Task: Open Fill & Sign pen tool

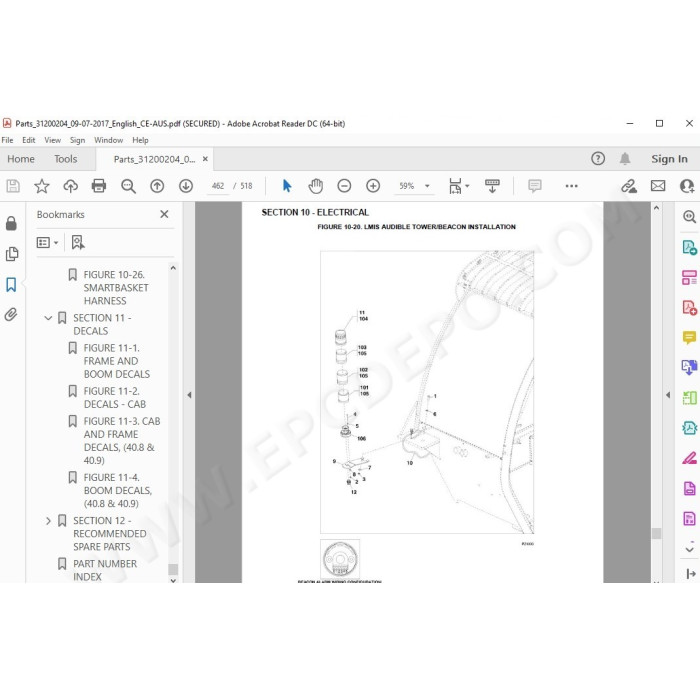Action: point(689,458)
